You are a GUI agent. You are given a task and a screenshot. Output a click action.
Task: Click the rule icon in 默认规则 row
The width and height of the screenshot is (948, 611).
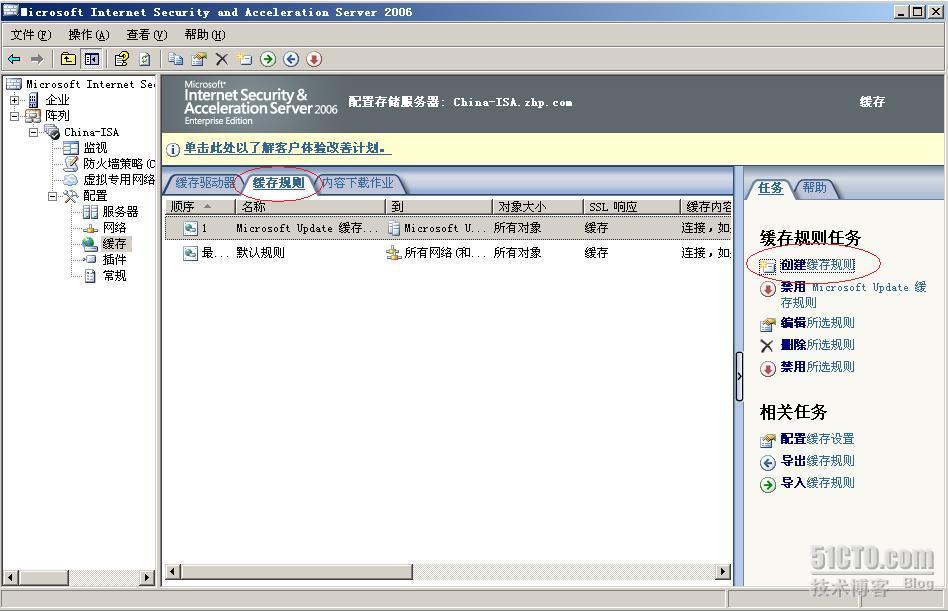point(190,253)
